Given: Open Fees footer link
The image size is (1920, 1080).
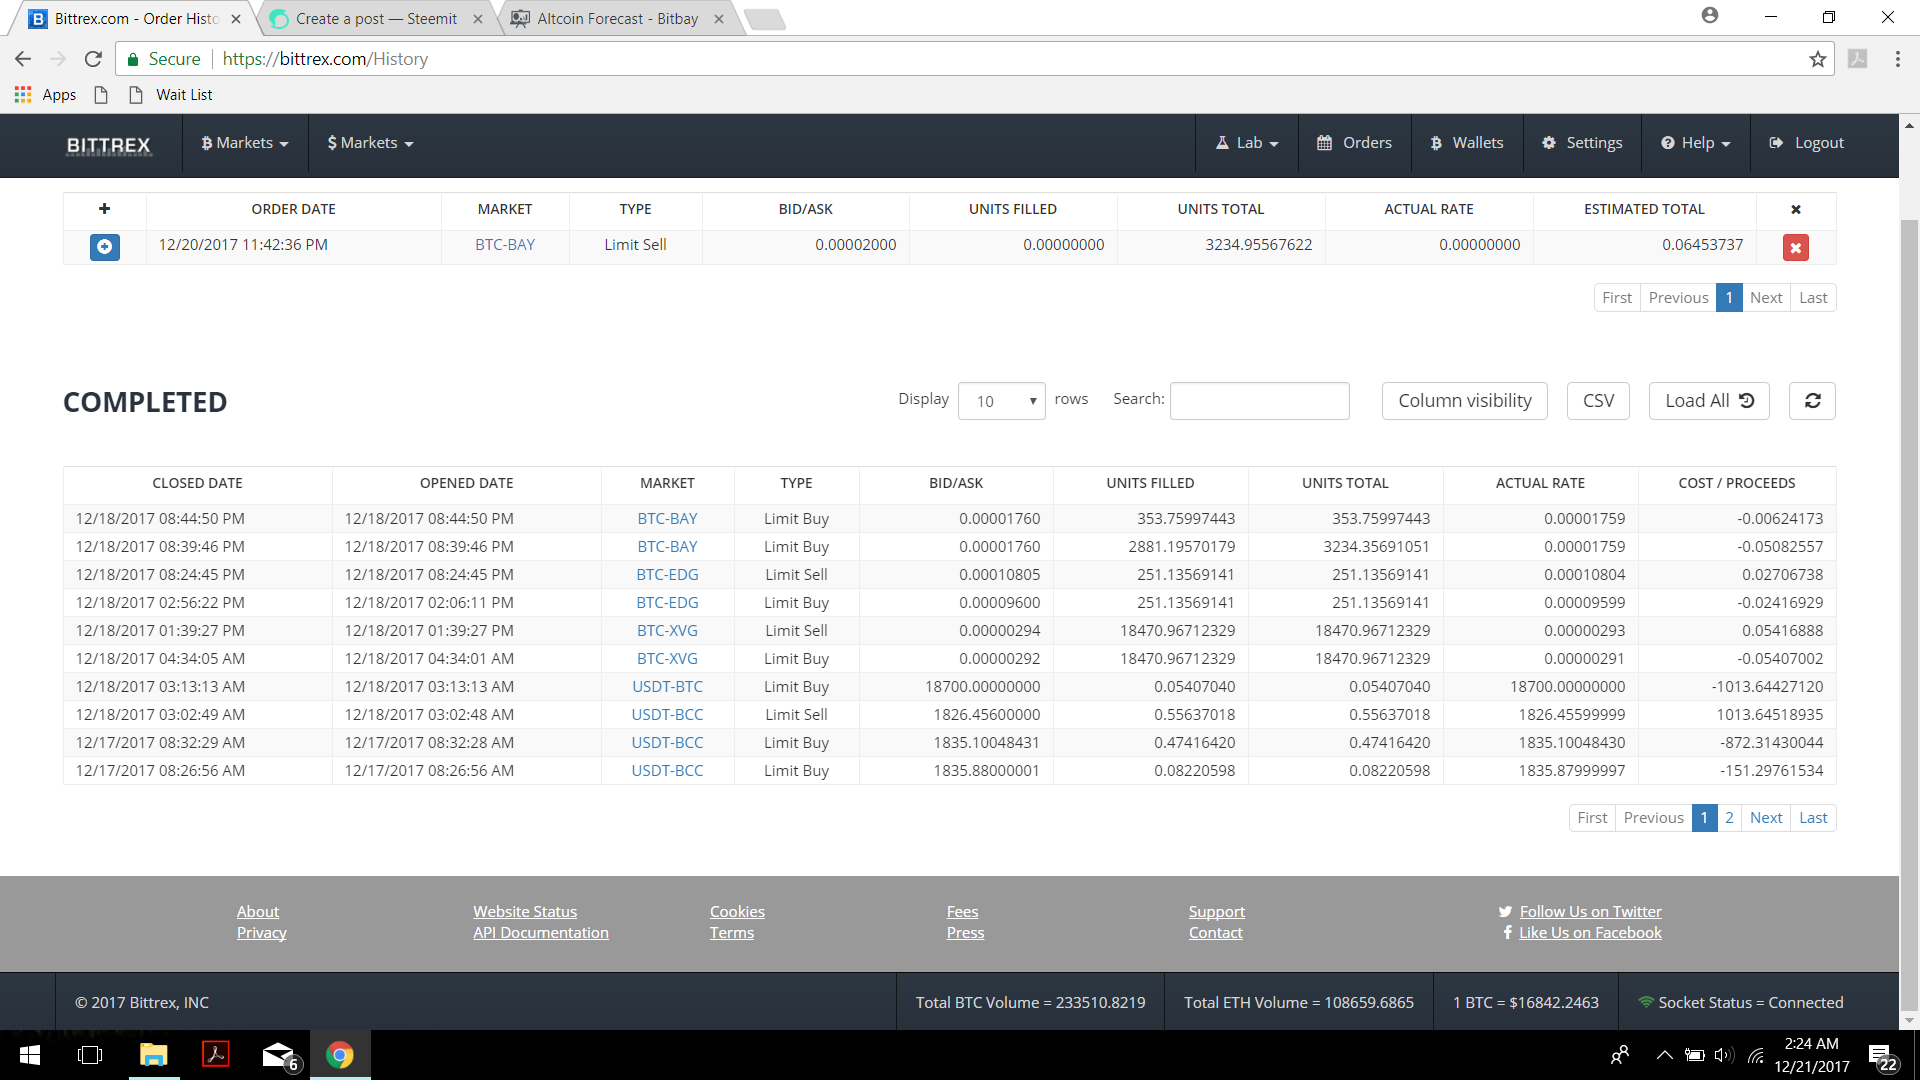Looking at the screenshot, I should [962, 912].
